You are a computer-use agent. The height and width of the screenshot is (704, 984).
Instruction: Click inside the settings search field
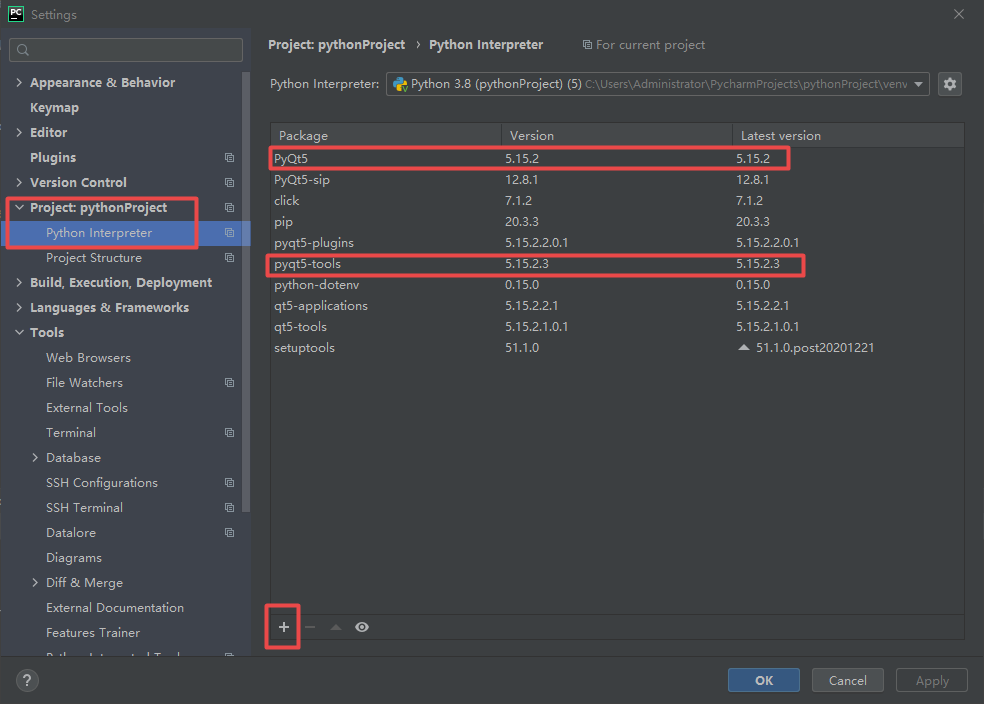tap(125, 49)
